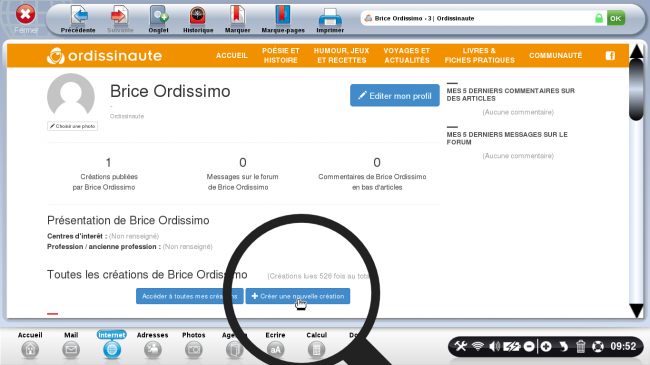Click the zoom-in plus tray icon
650x365 pixels.
click(x=546, y=346)
